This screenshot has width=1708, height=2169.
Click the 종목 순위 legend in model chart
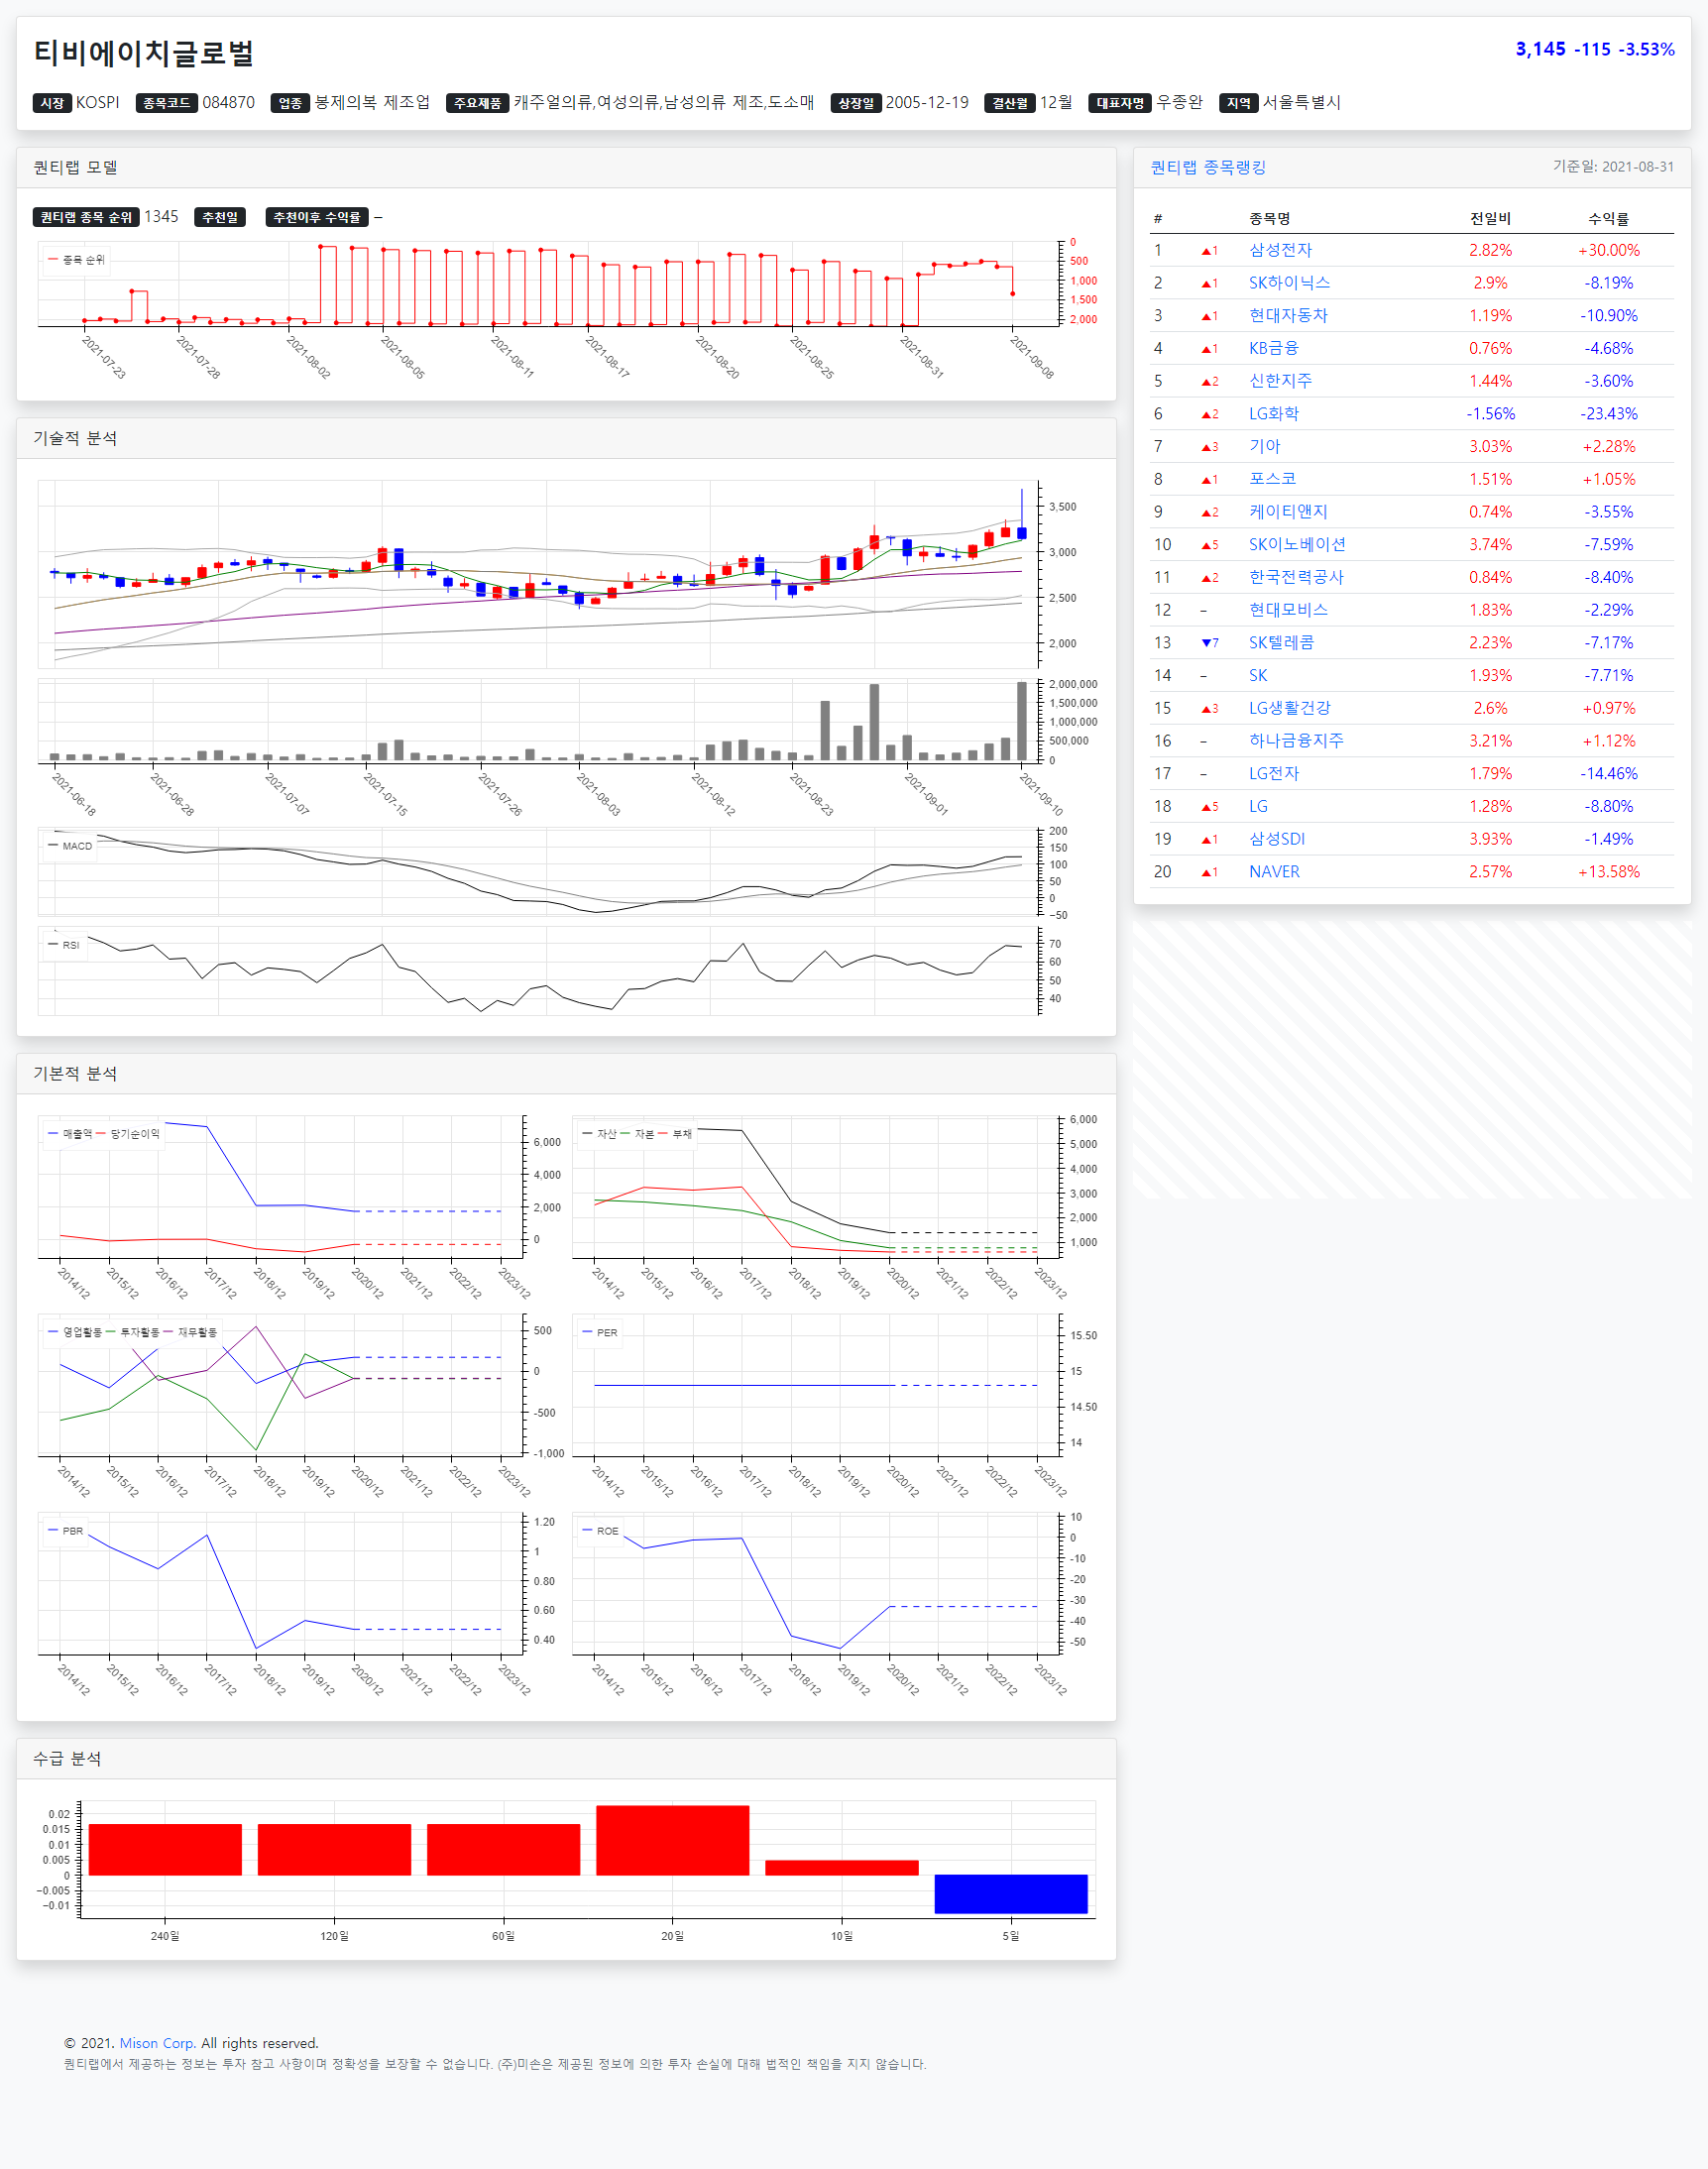click(77, 260)
